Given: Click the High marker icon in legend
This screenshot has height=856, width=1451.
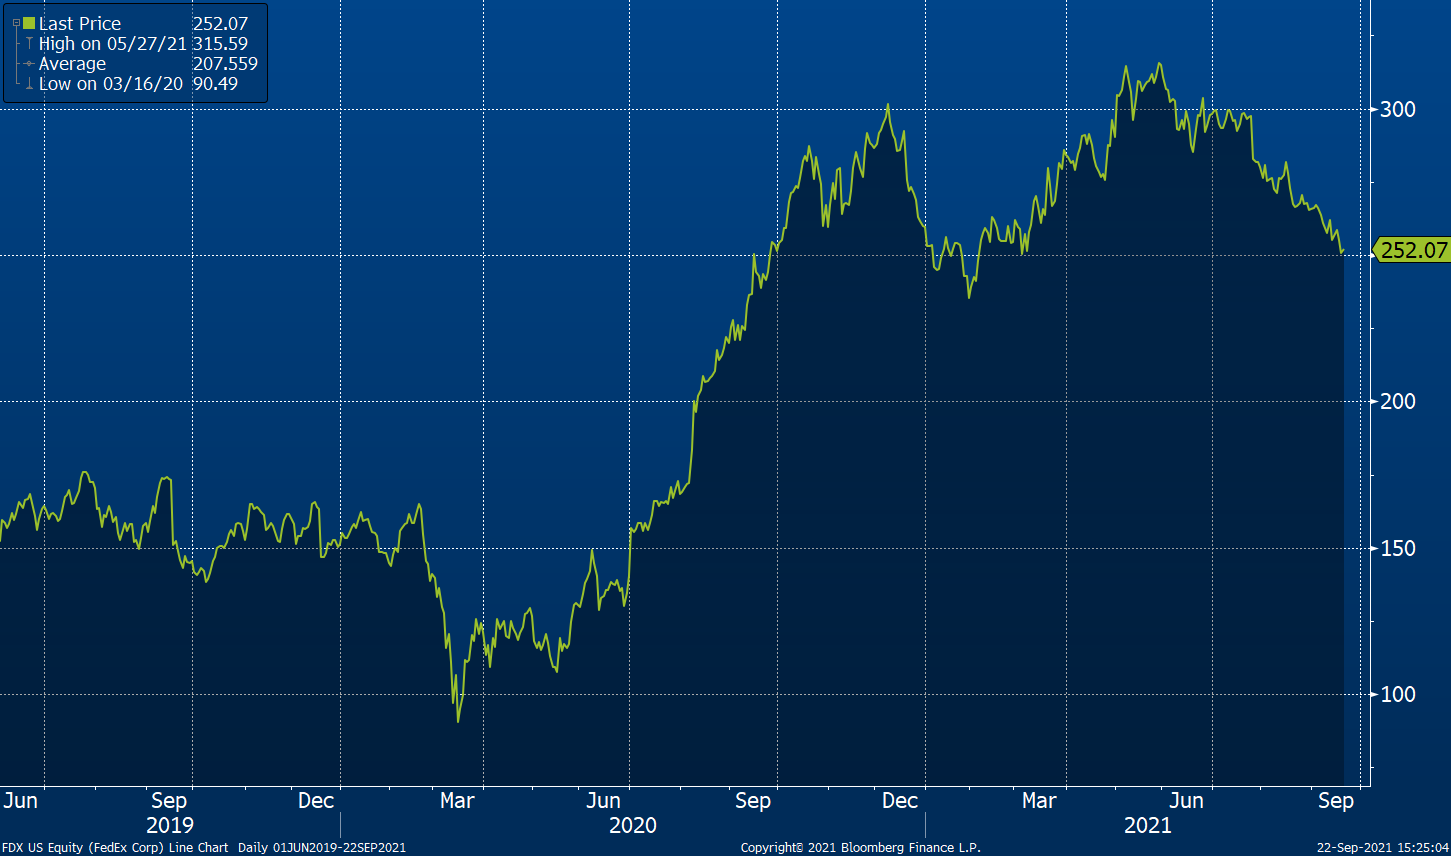Looking at the screenshot, I should tap(29, 44).
